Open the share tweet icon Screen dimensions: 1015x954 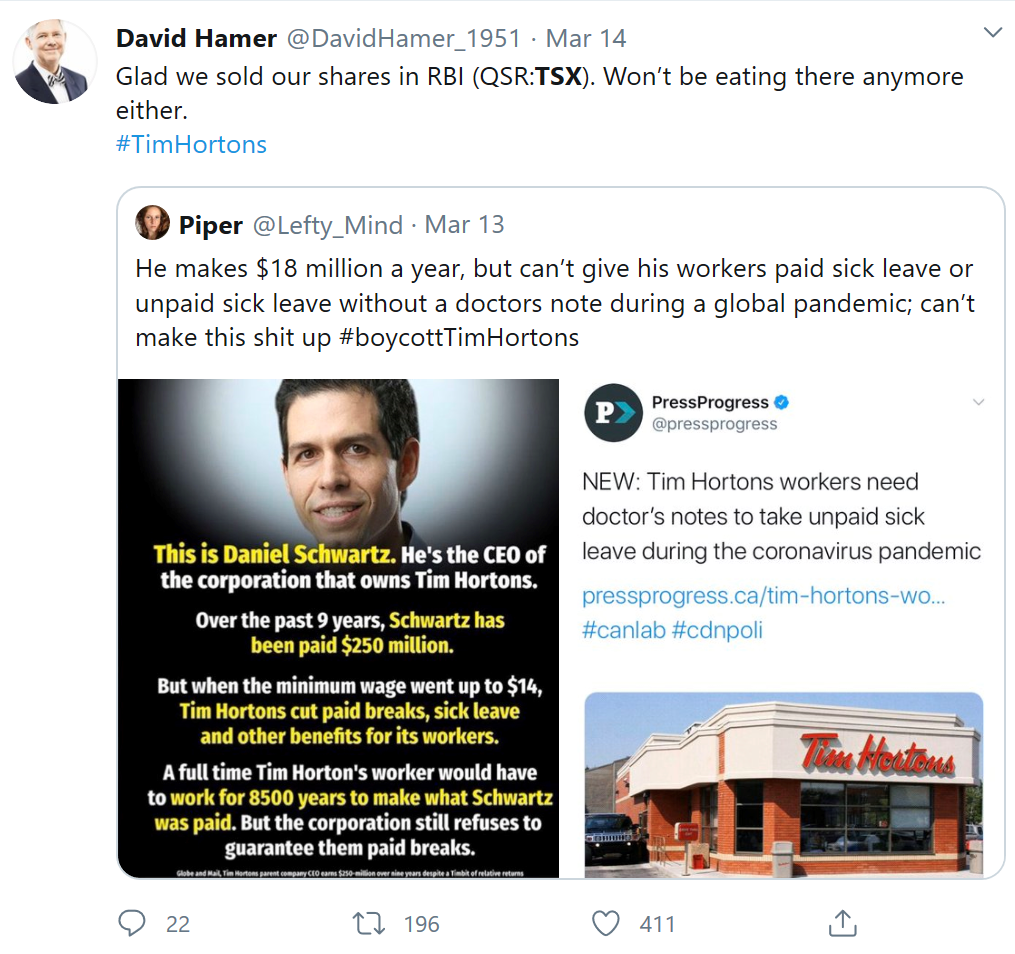pyautogui.click(x=842, y=923)
